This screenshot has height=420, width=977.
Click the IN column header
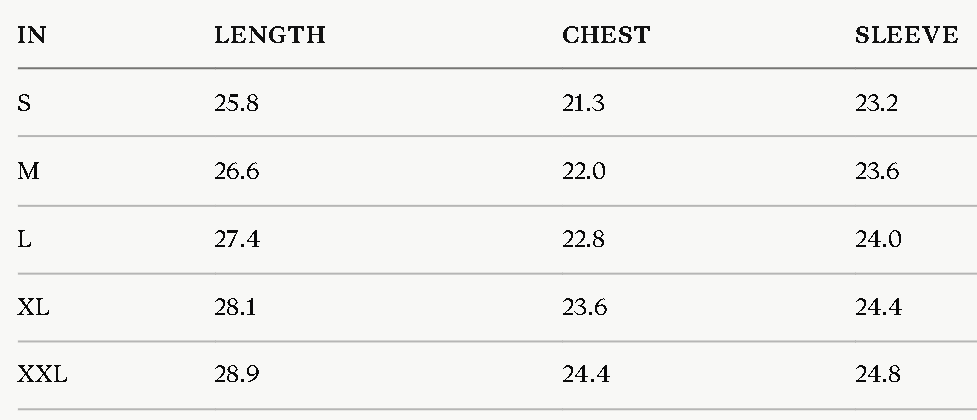coord(31,35)
